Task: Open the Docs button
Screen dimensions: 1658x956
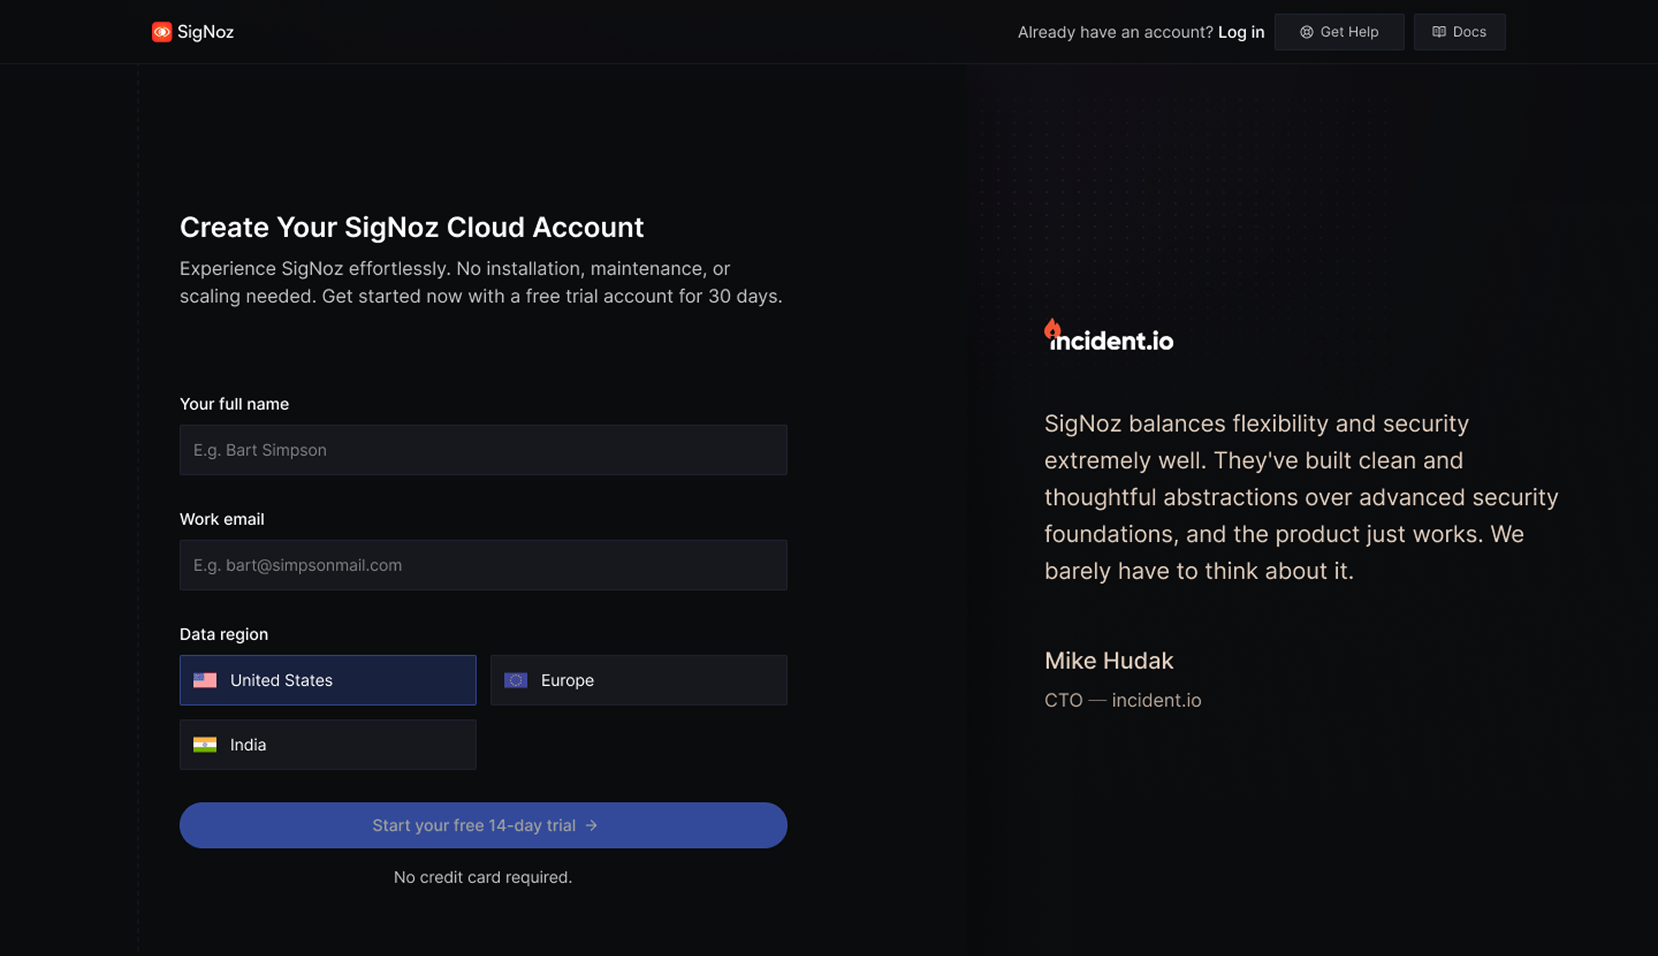Action: coord(1459,32)
